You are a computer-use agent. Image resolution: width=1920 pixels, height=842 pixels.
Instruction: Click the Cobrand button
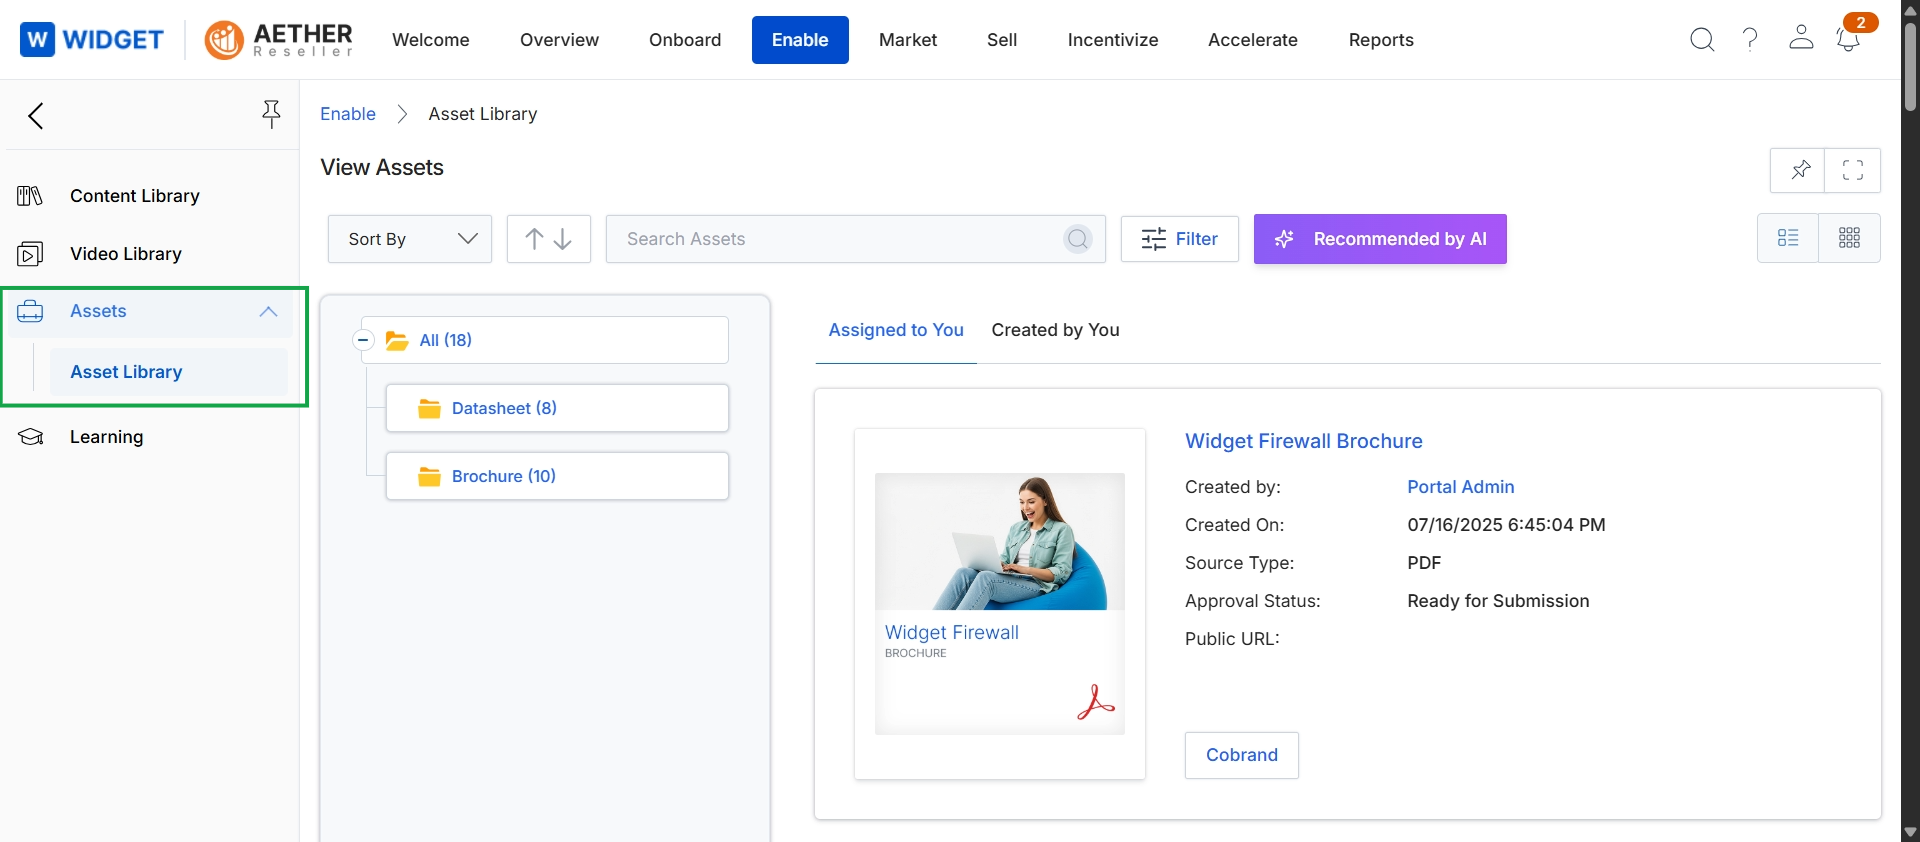click(1242, 755)
